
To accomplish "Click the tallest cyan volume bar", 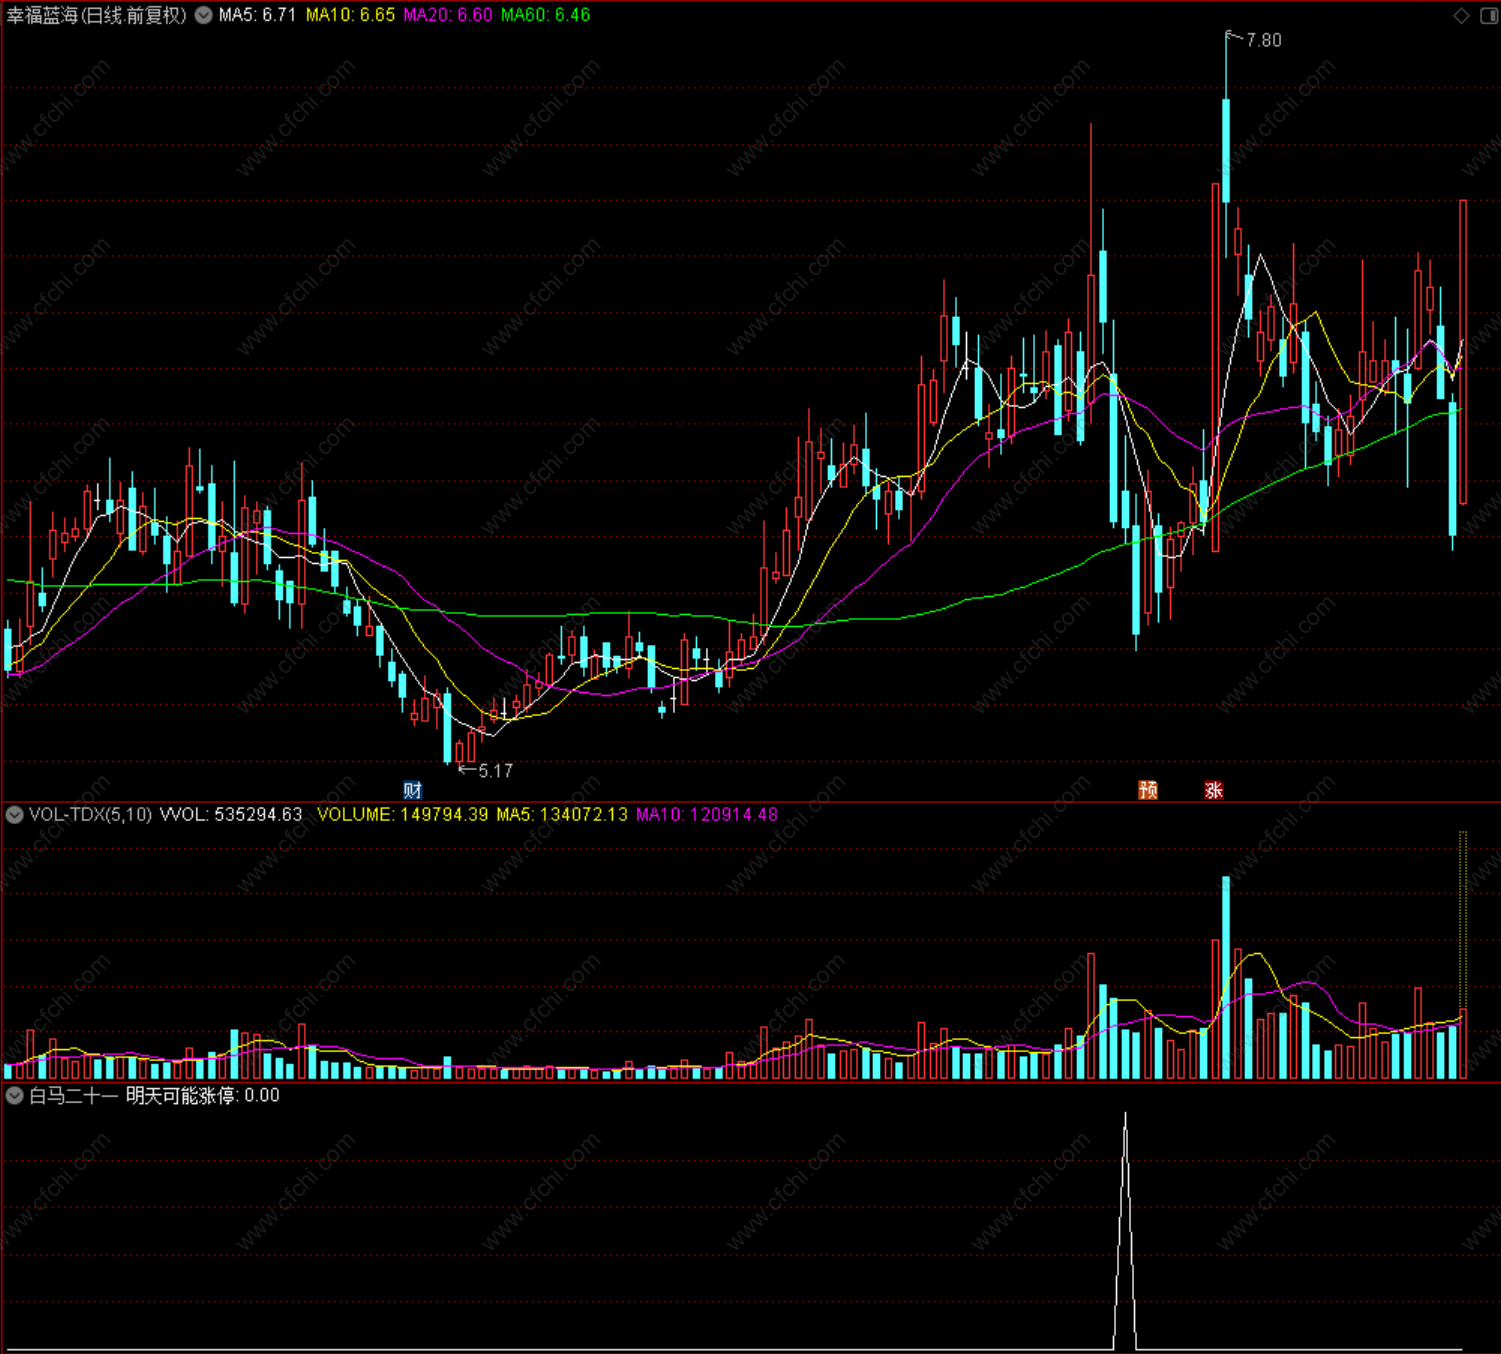I will pos(1226,978).
